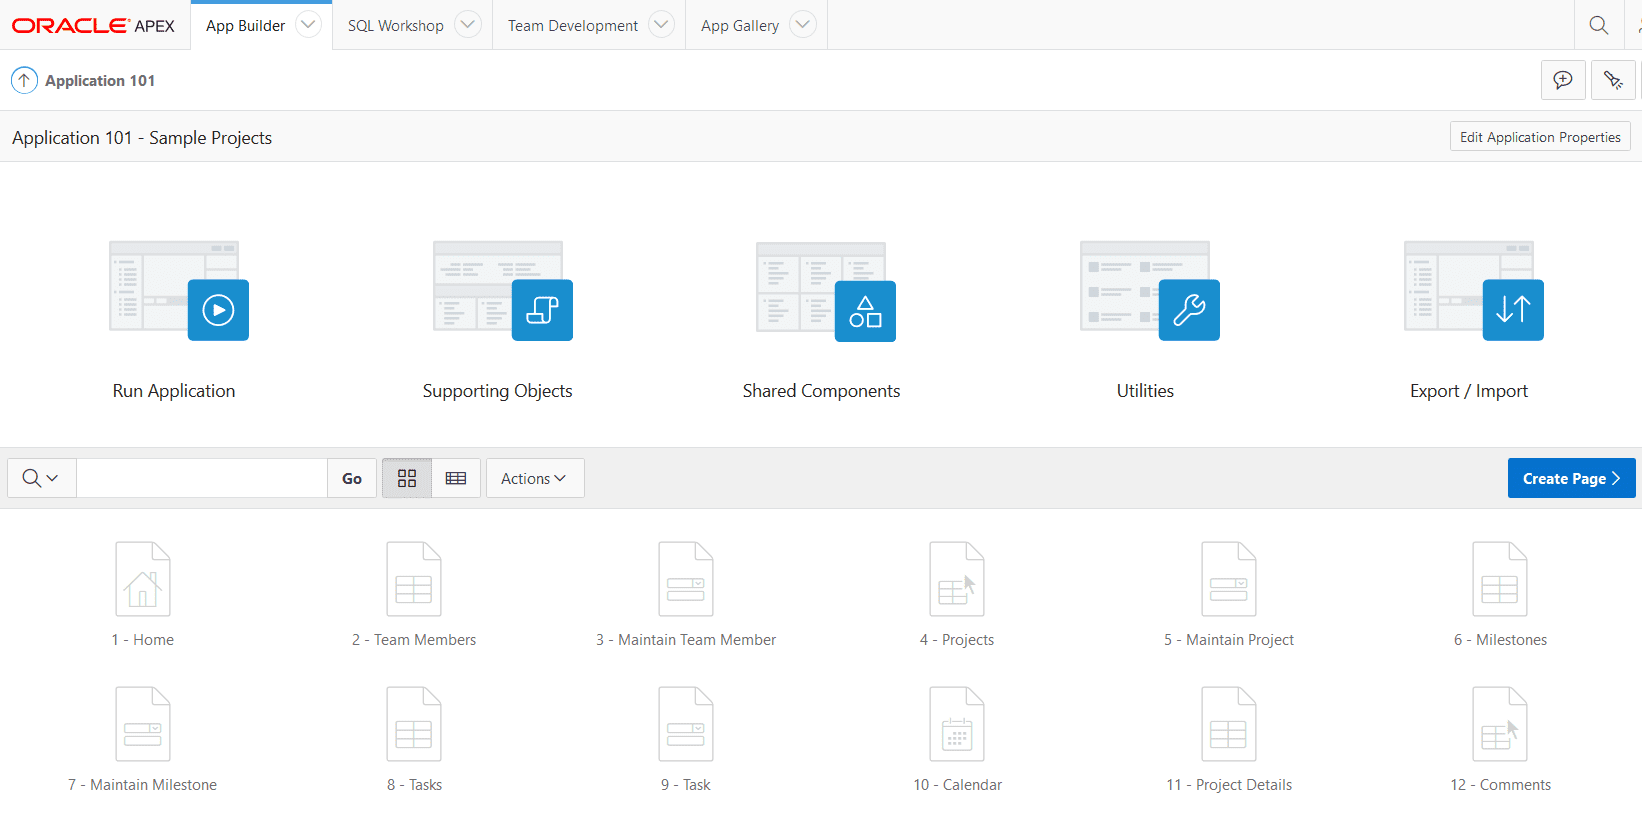
Task: Focus the page search input field
Action: point(202,478)
